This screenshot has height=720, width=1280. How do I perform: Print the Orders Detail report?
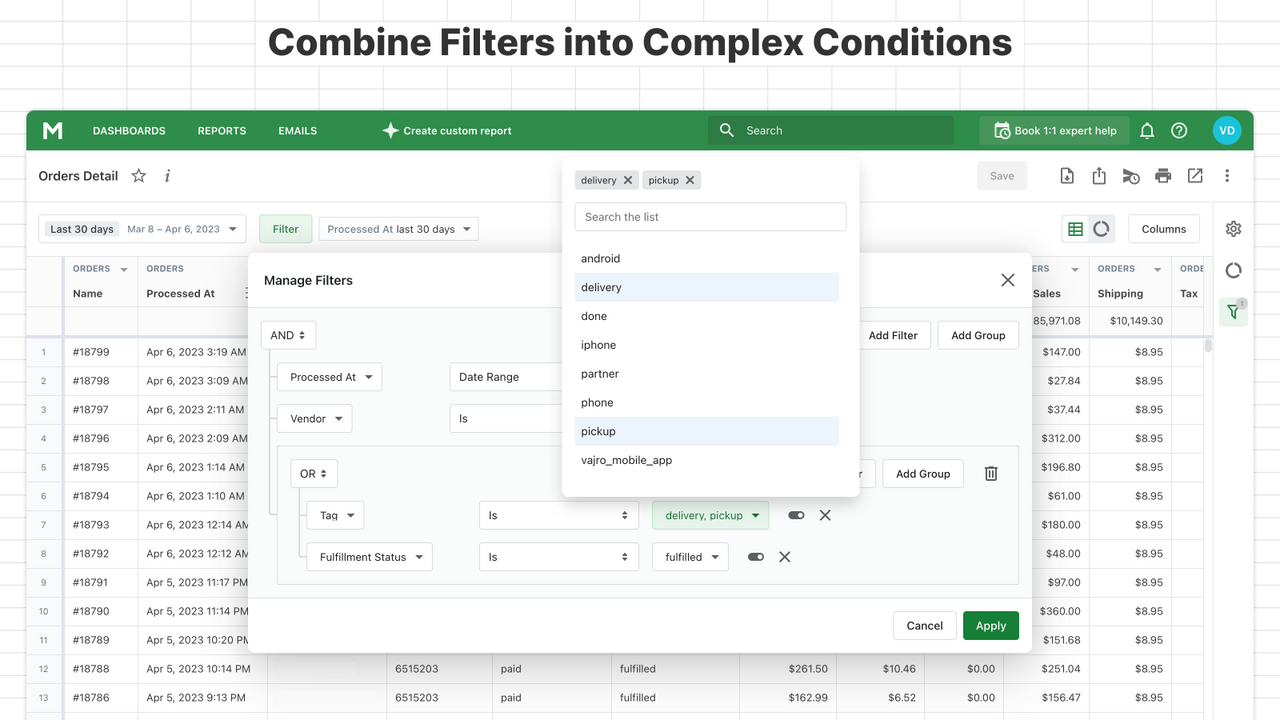pos(1163,175)
